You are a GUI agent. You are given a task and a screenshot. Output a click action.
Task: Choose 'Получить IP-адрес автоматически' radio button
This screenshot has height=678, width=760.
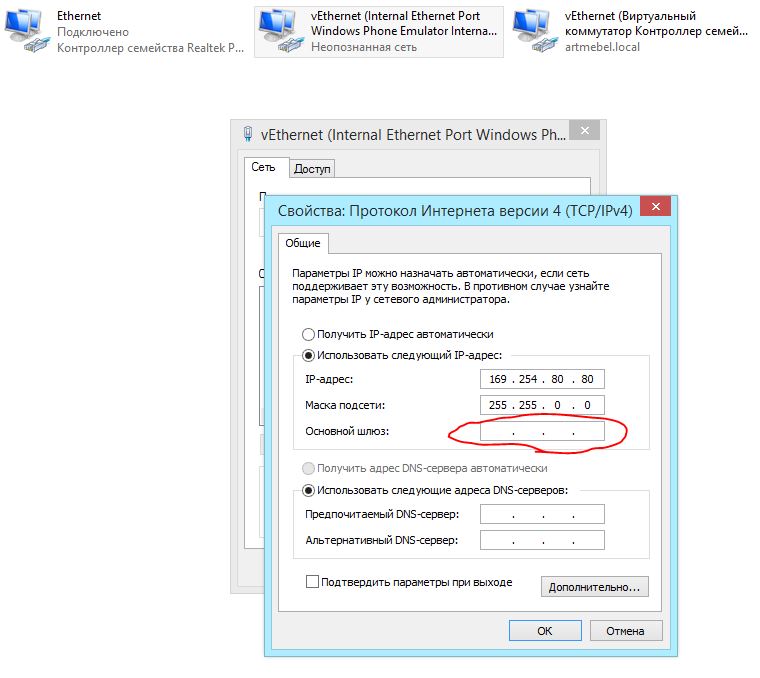tap(308, 334)
